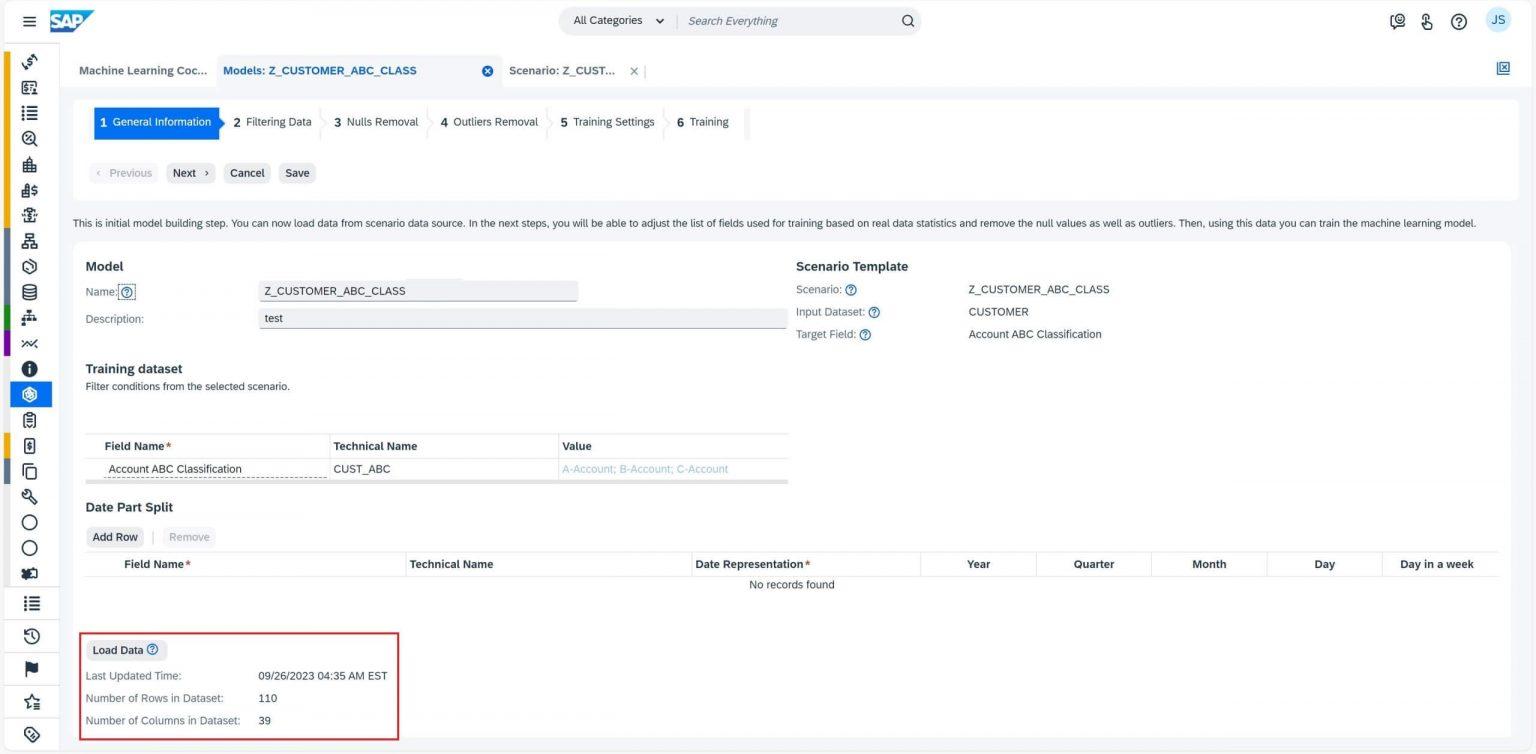Select the flag icon in the sidebar
The width and height of the screenshot is (1536, 754).
pyautogui.click(x=29, y=668)
